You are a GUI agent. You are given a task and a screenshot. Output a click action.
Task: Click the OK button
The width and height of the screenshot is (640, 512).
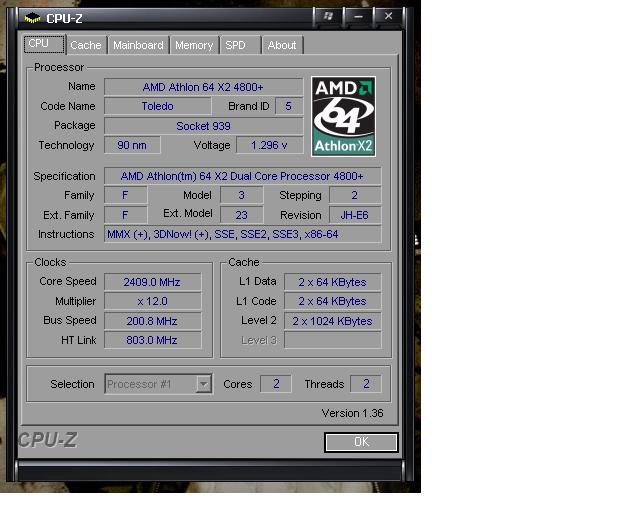[x=361, y=442]
